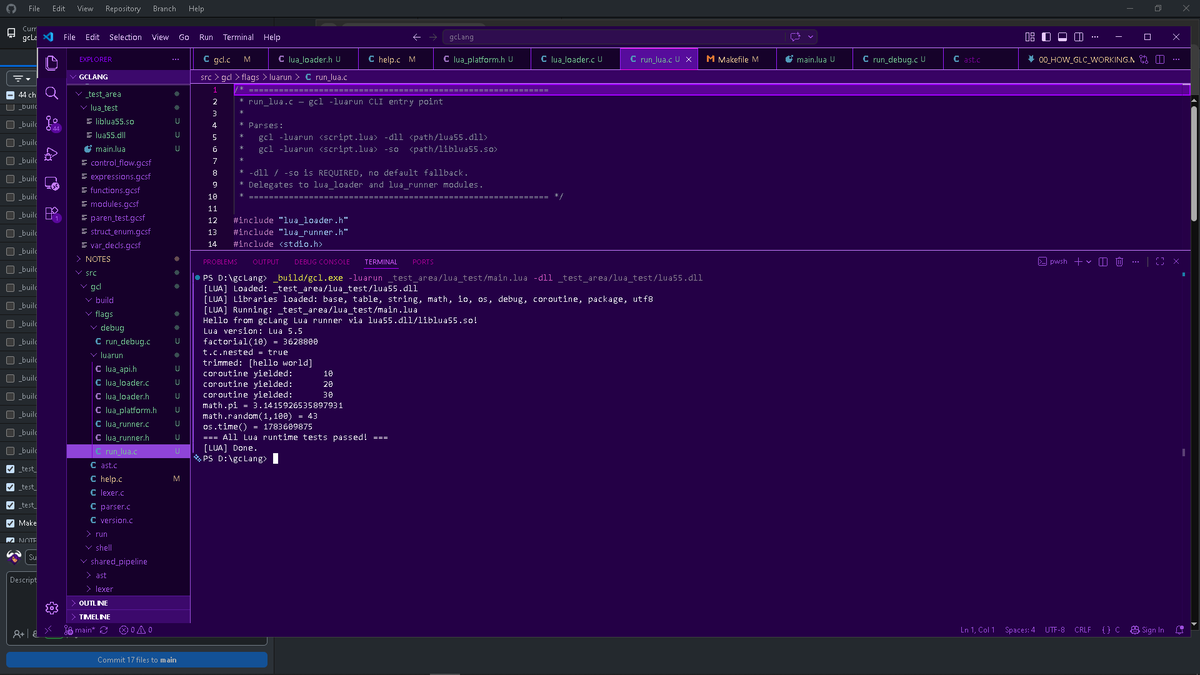Click the VS Code logo icon in the title bar
1200x675 pixels.
(48, 37)
